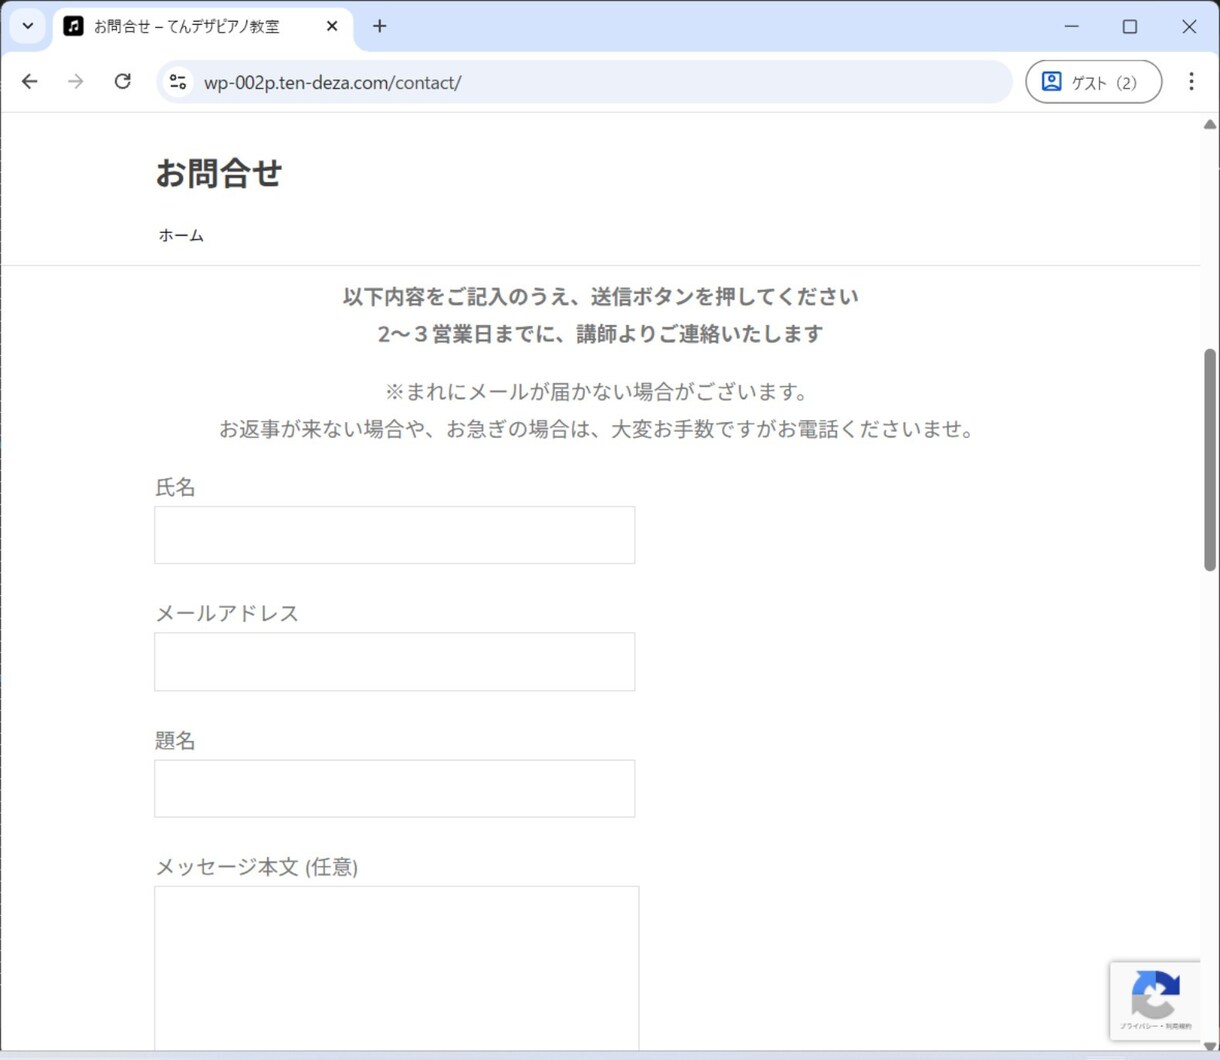Click the tab's music note favicon
1220x1060 pixels.
(x=73, y=26)
